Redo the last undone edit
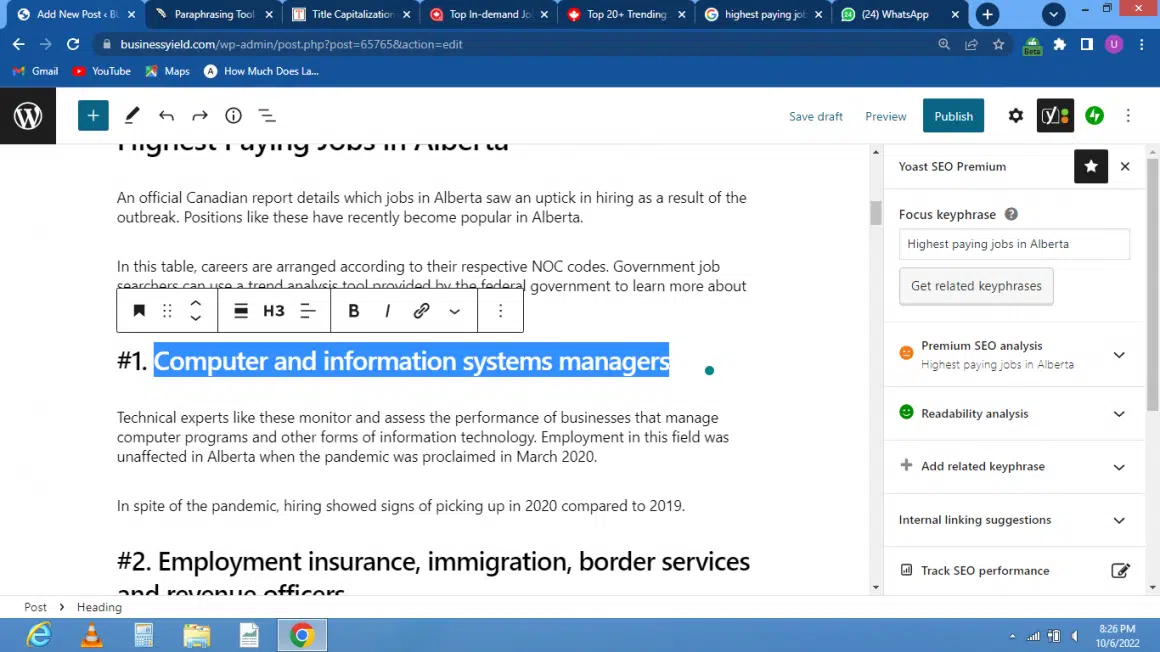 click(x=200, y=116)
